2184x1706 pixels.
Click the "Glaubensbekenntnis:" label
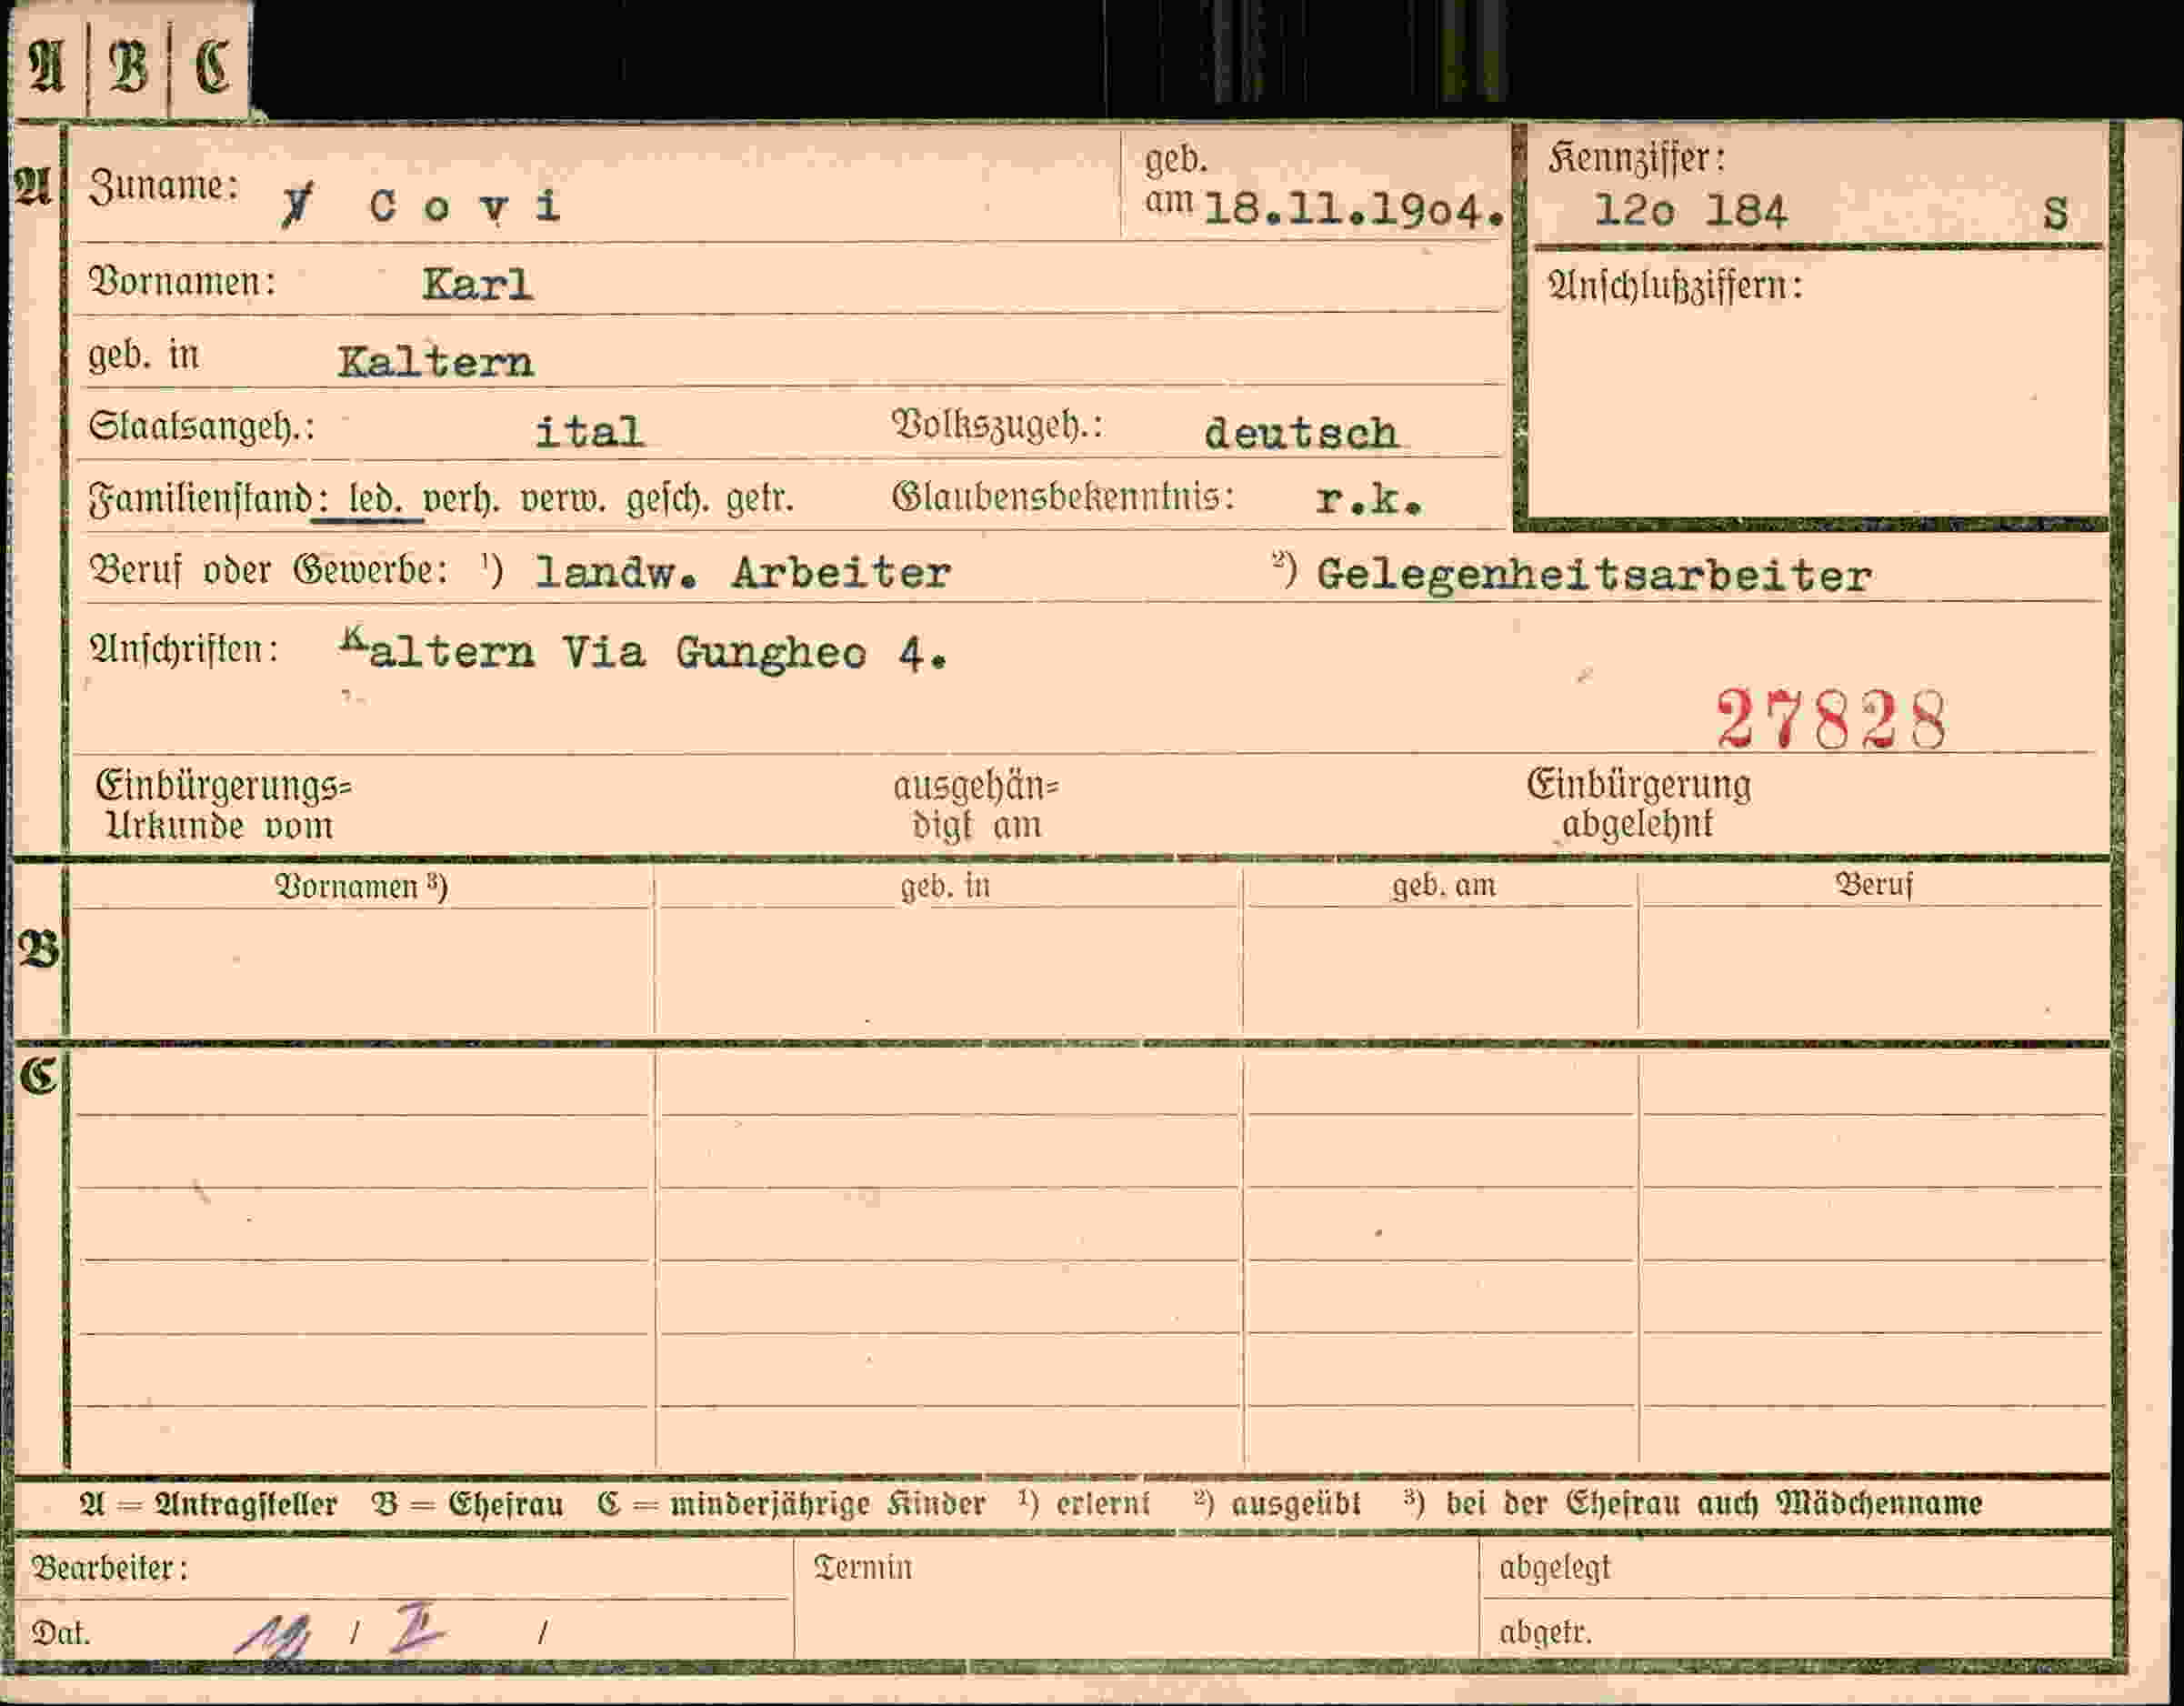[x=1063, y=497]
